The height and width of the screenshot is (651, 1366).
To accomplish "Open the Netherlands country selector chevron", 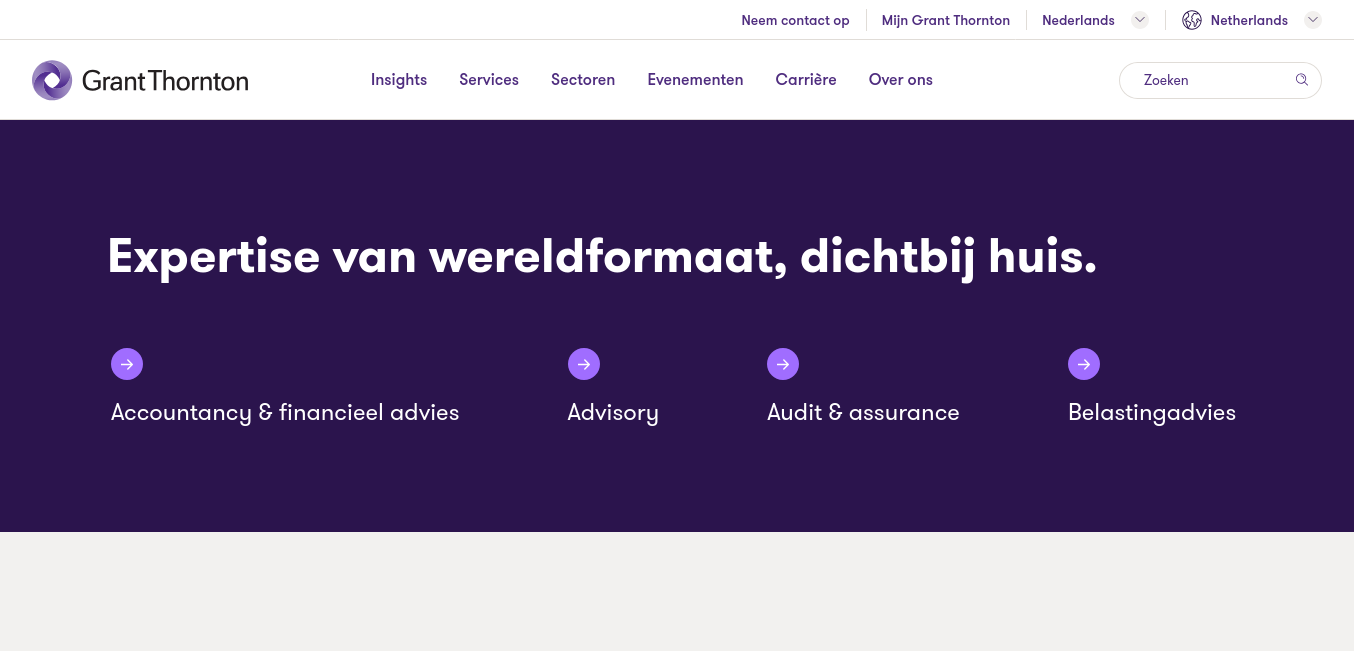I will point(1313,20).
